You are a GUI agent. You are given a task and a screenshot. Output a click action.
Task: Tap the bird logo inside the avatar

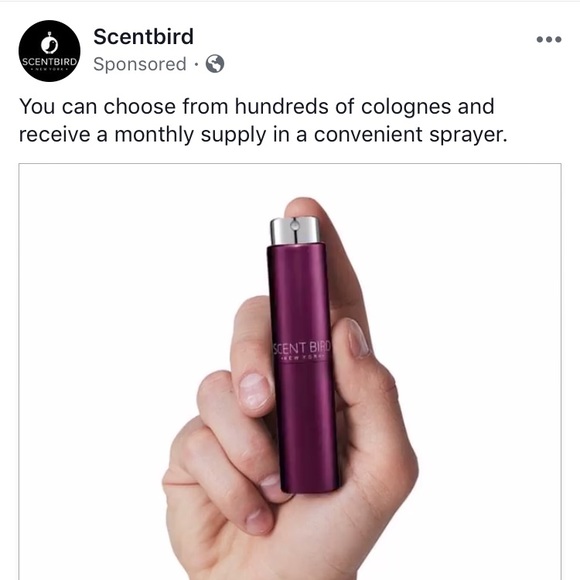[x=49, y=44]
